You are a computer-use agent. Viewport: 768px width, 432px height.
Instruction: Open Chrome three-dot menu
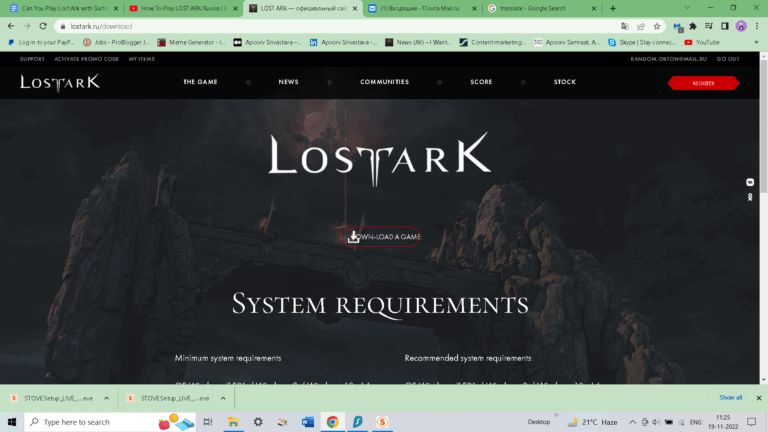click(x=757, y=26)
